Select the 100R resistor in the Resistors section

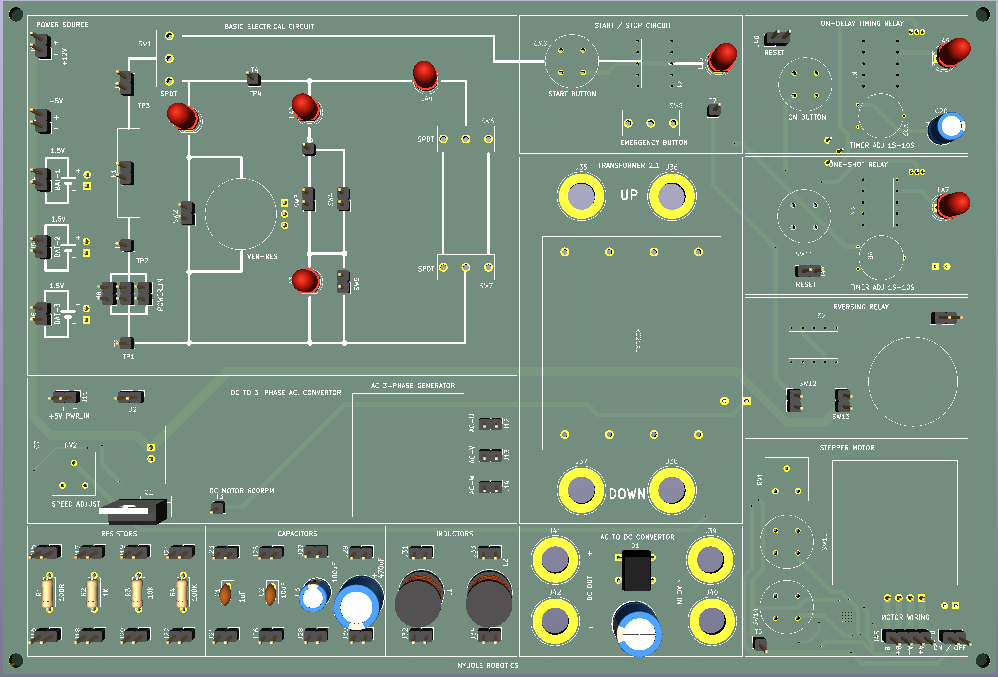click(x=47, y=592)
